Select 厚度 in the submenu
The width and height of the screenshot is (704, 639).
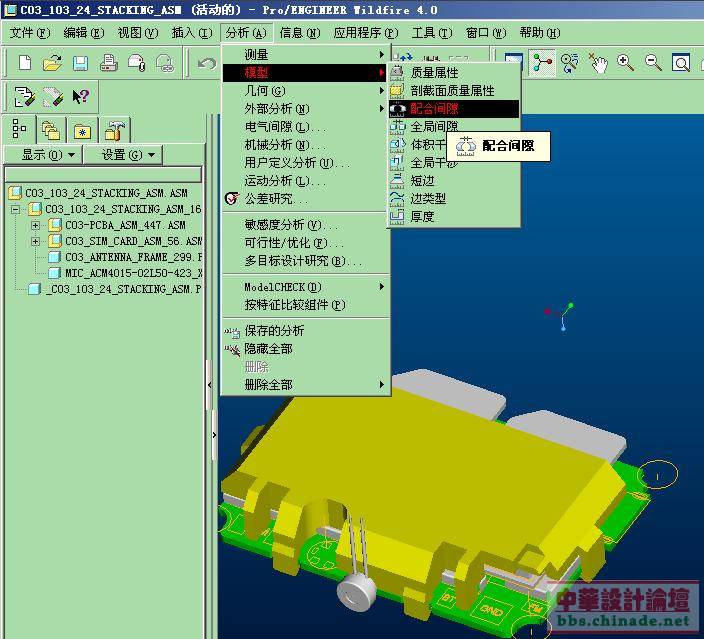pos(454,217)
